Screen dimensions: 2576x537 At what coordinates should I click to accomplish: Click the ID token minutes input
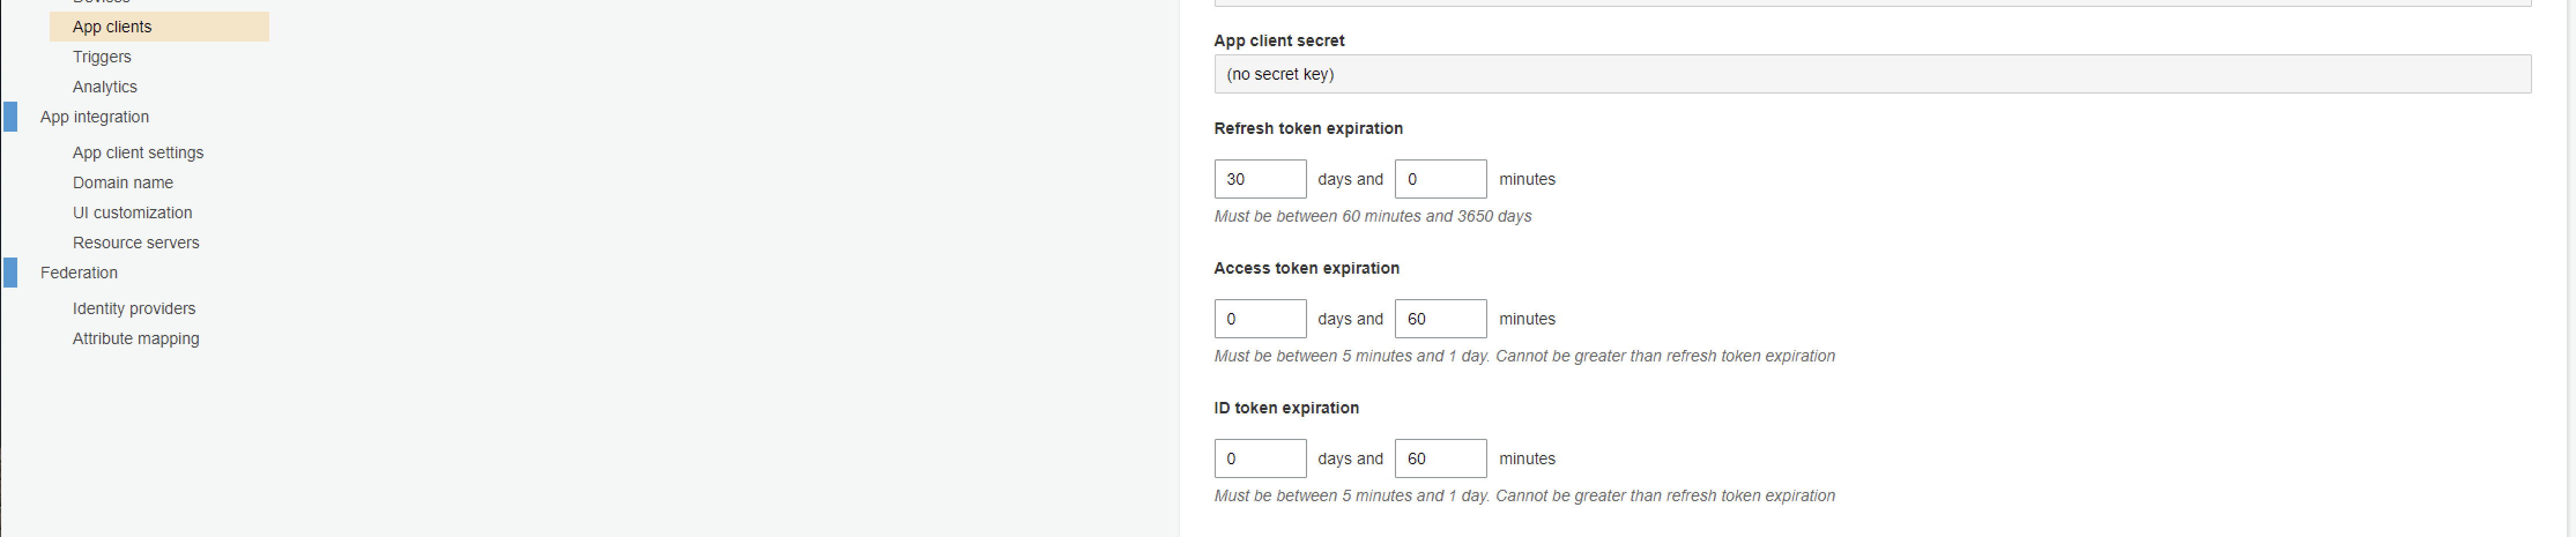tap(1440, 458)
